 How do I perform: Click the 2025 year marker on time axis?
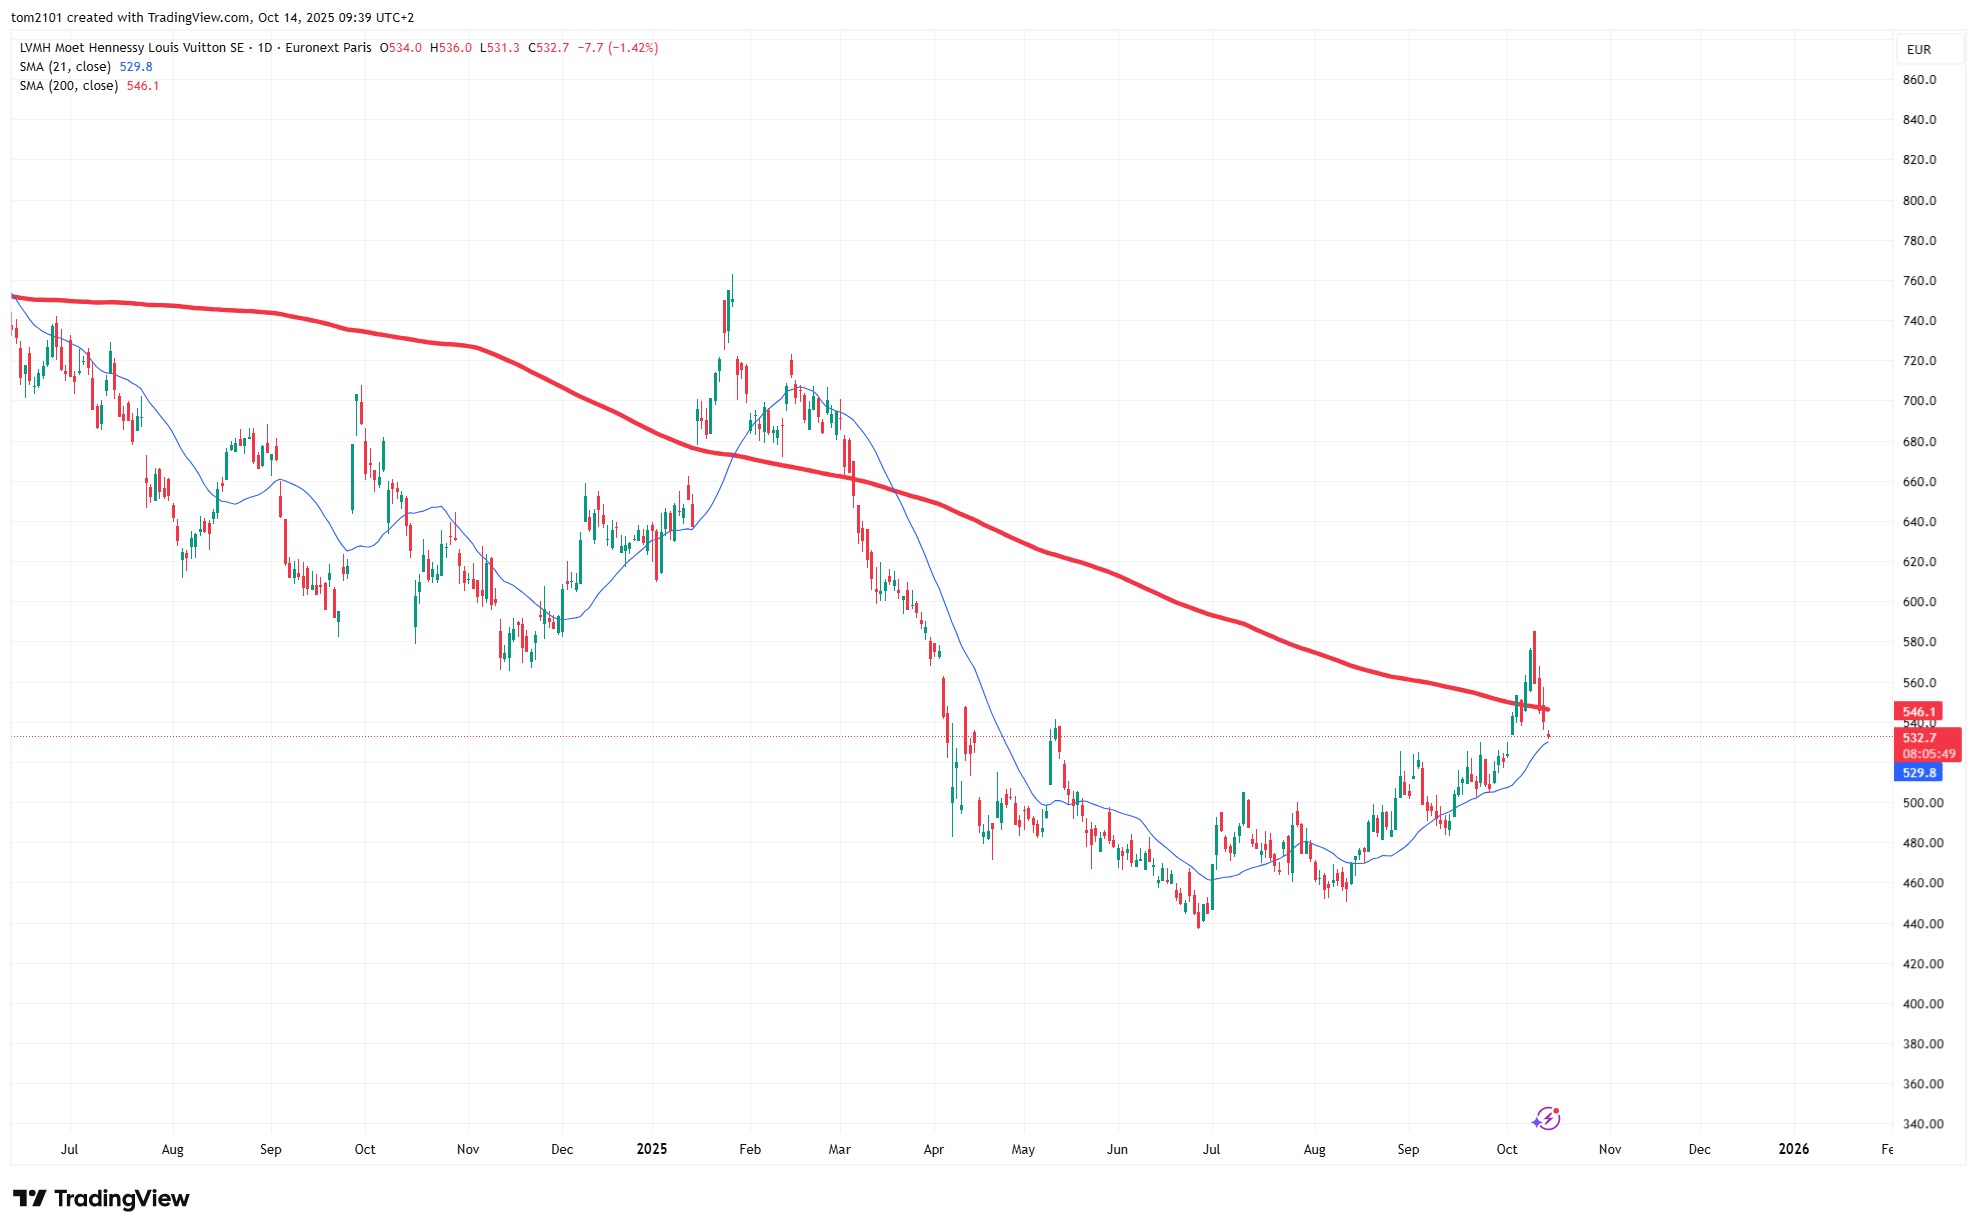(x=651, y=1149)
